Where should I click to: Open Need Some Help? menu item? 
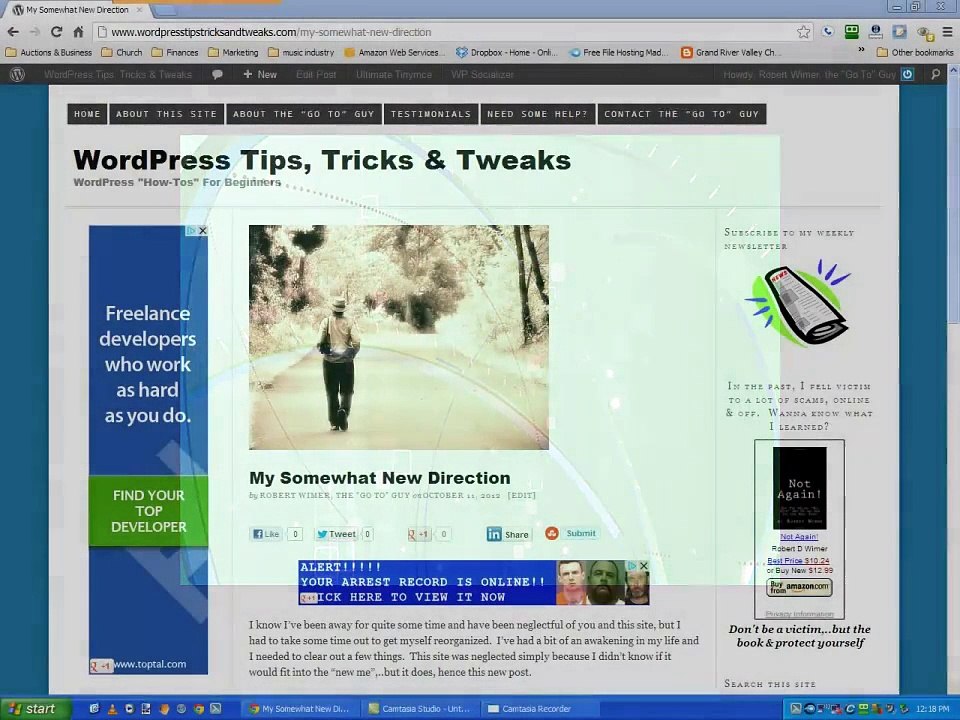pos(538,114)
